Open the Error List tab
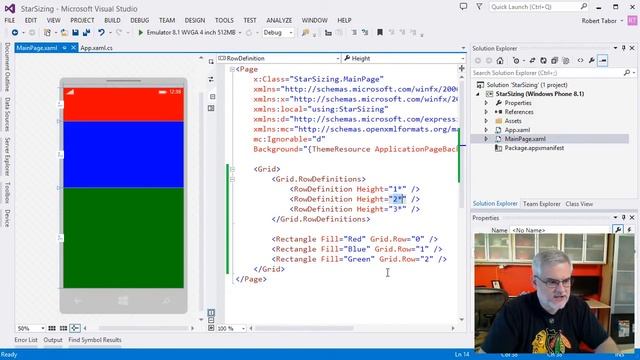Screen dimensions: 640x360 pos(26,340)
